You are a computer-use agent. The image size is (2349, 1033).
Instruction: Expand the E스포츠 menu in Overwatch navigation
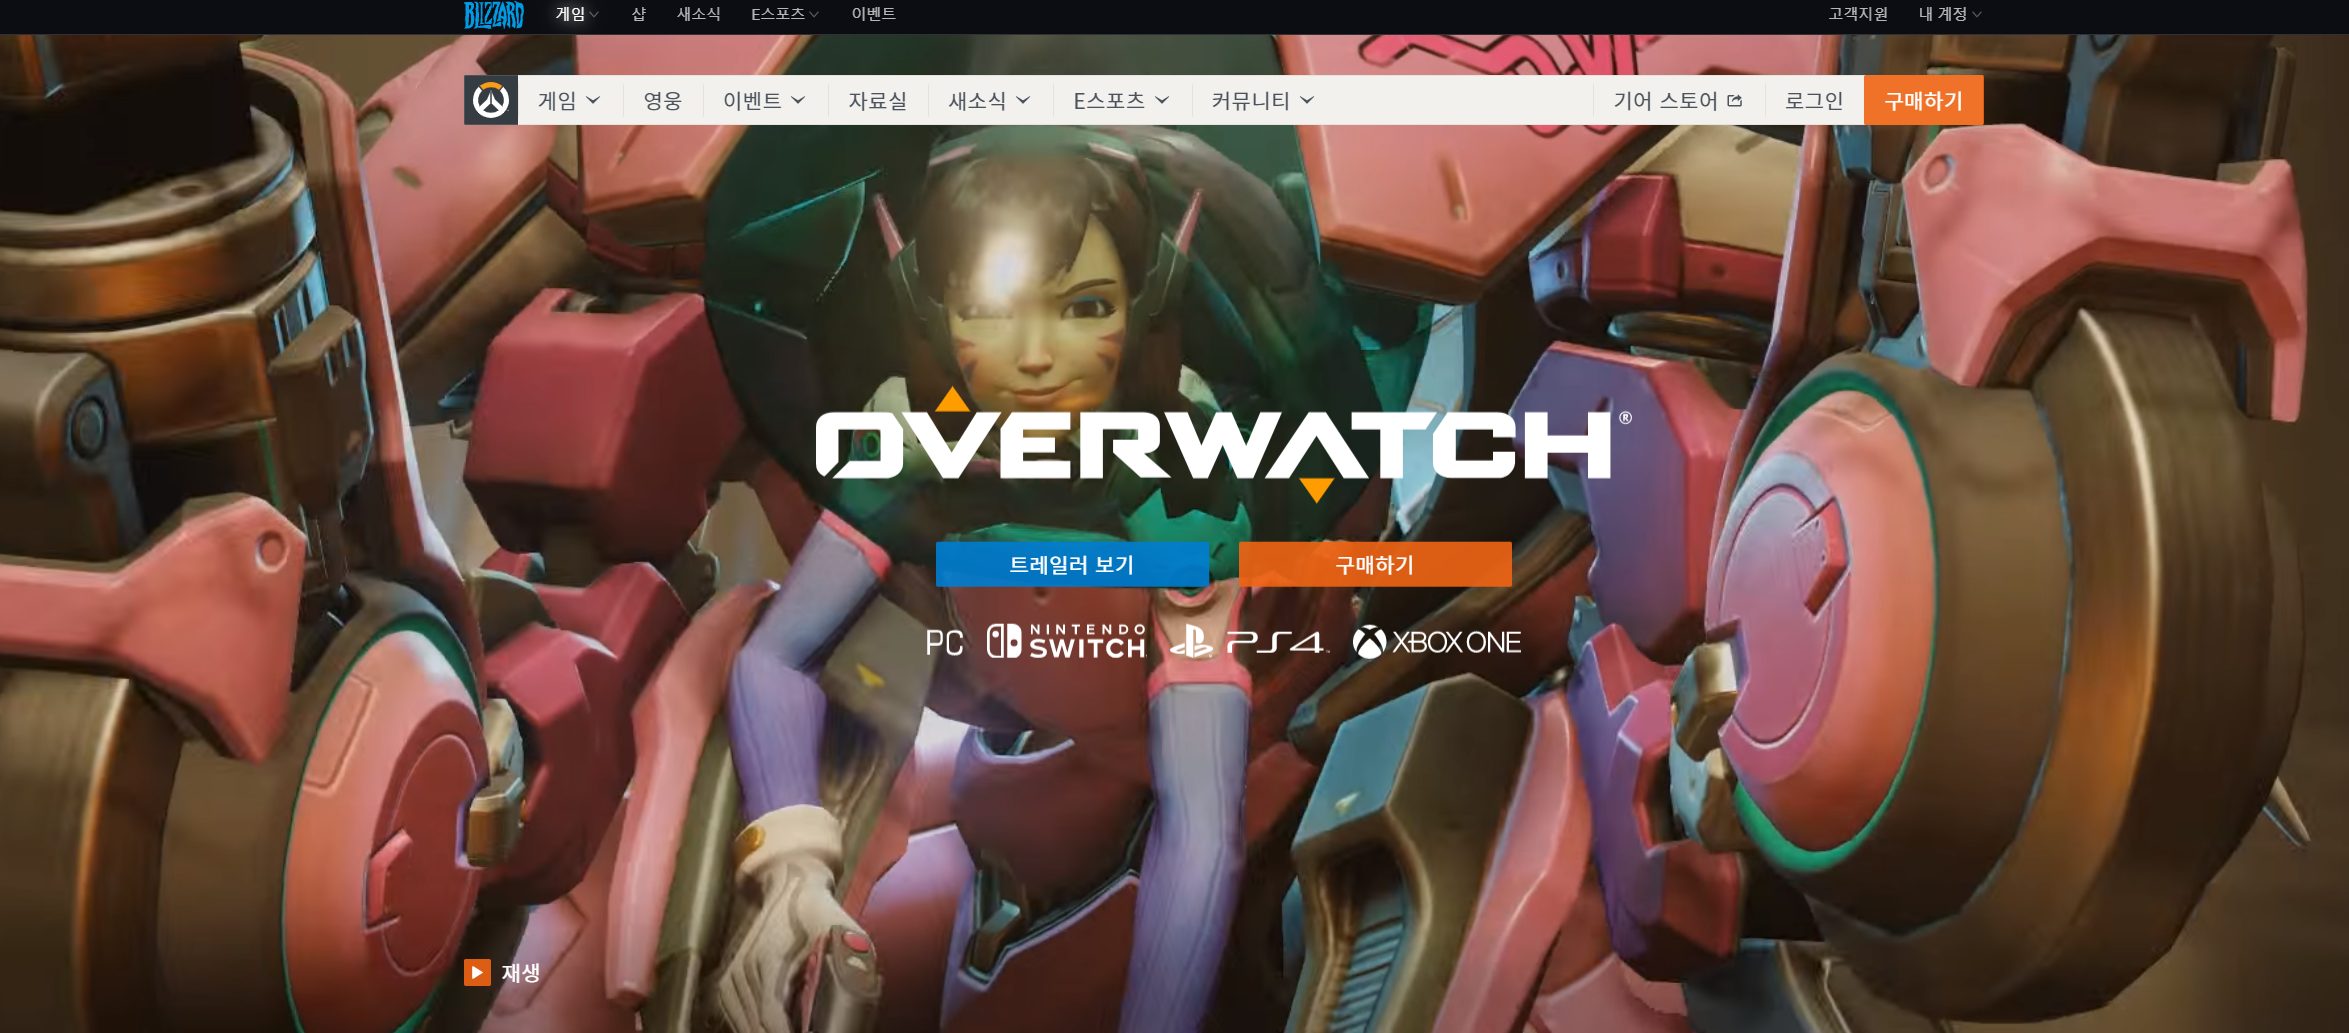1121,100
